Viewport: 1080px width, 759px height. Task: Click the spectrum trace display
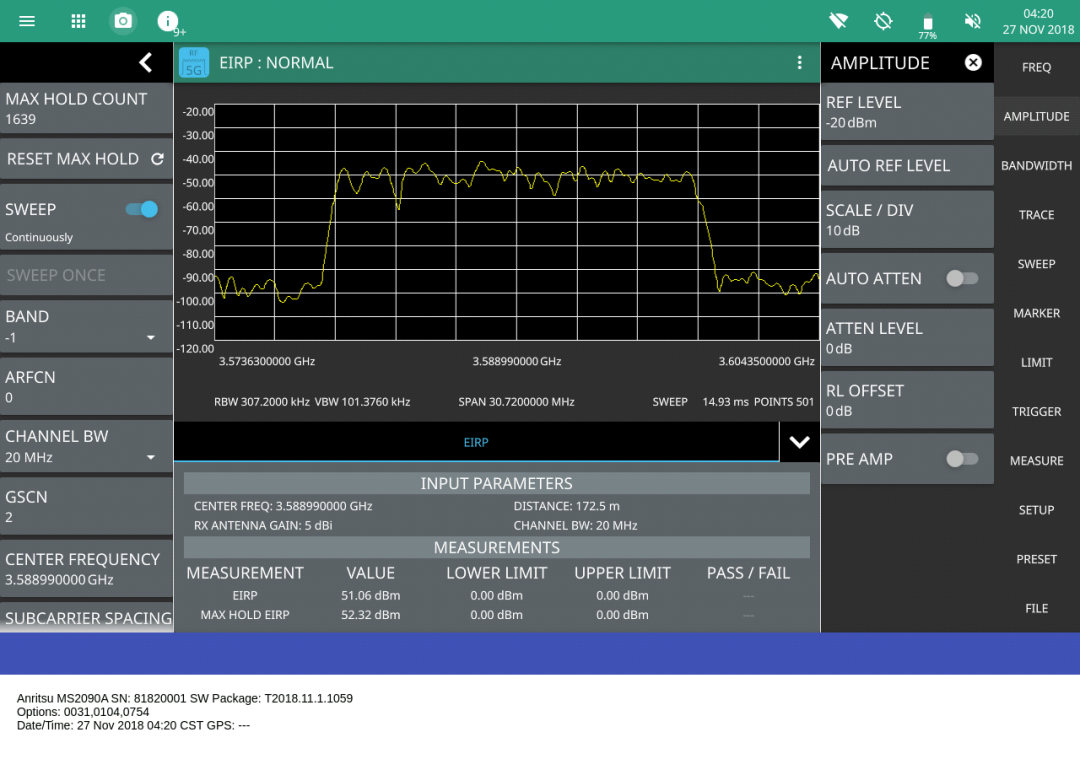517,222
